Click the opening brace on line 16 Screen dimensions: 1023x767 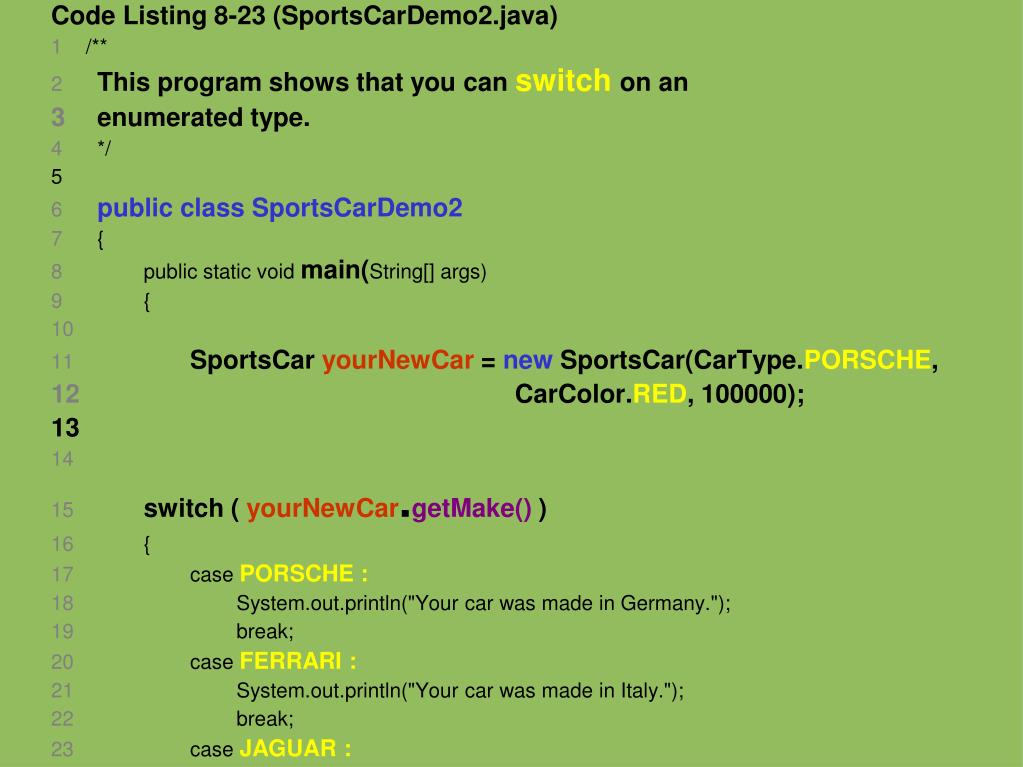147,544
